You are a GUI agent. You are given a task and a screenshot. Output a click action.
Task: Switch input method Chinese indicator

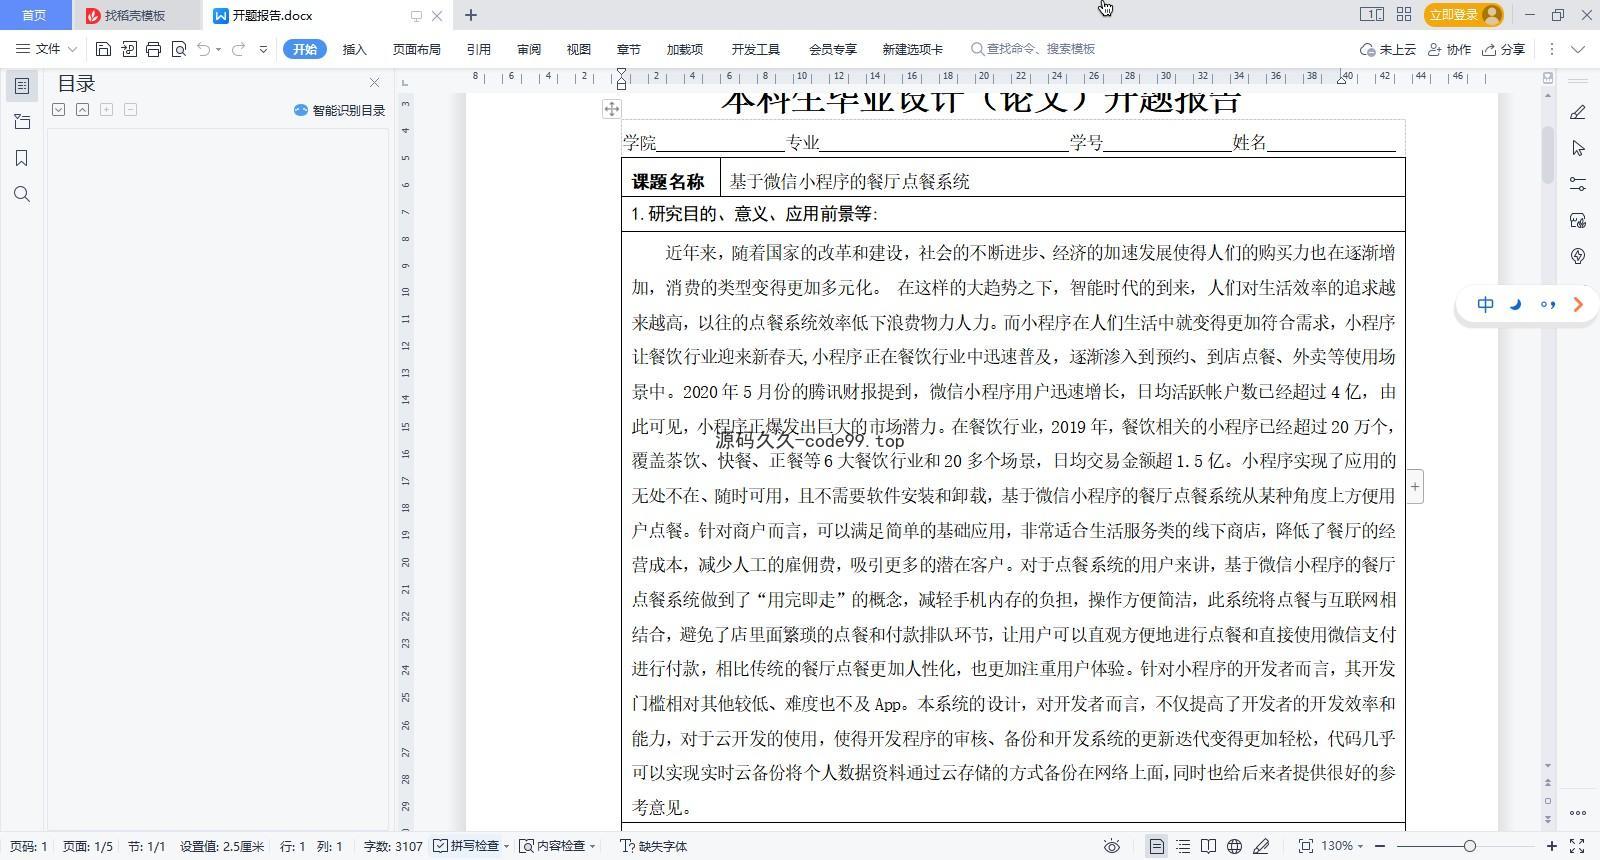(x=1486, y=305)
